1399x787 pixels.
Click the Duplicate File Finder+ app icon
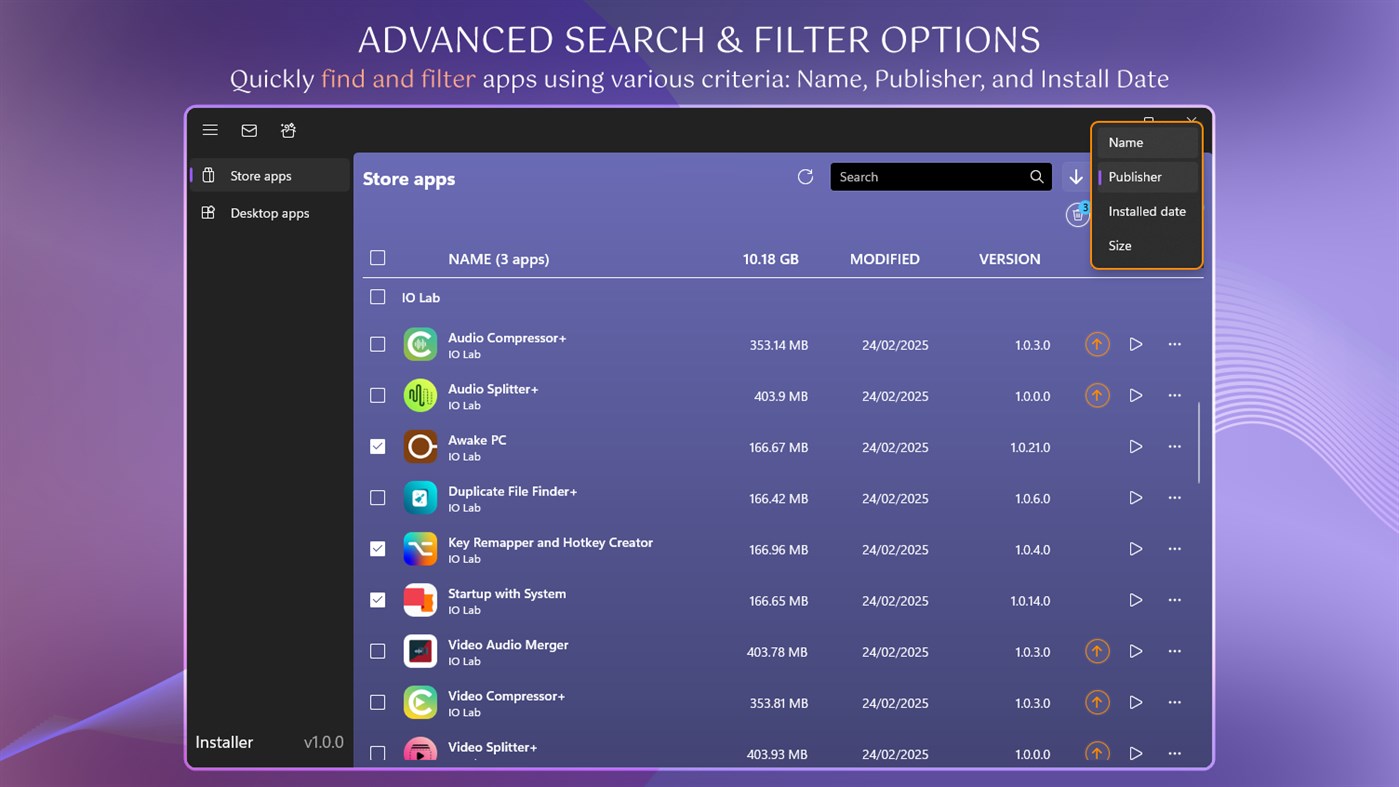coord(420,497)
